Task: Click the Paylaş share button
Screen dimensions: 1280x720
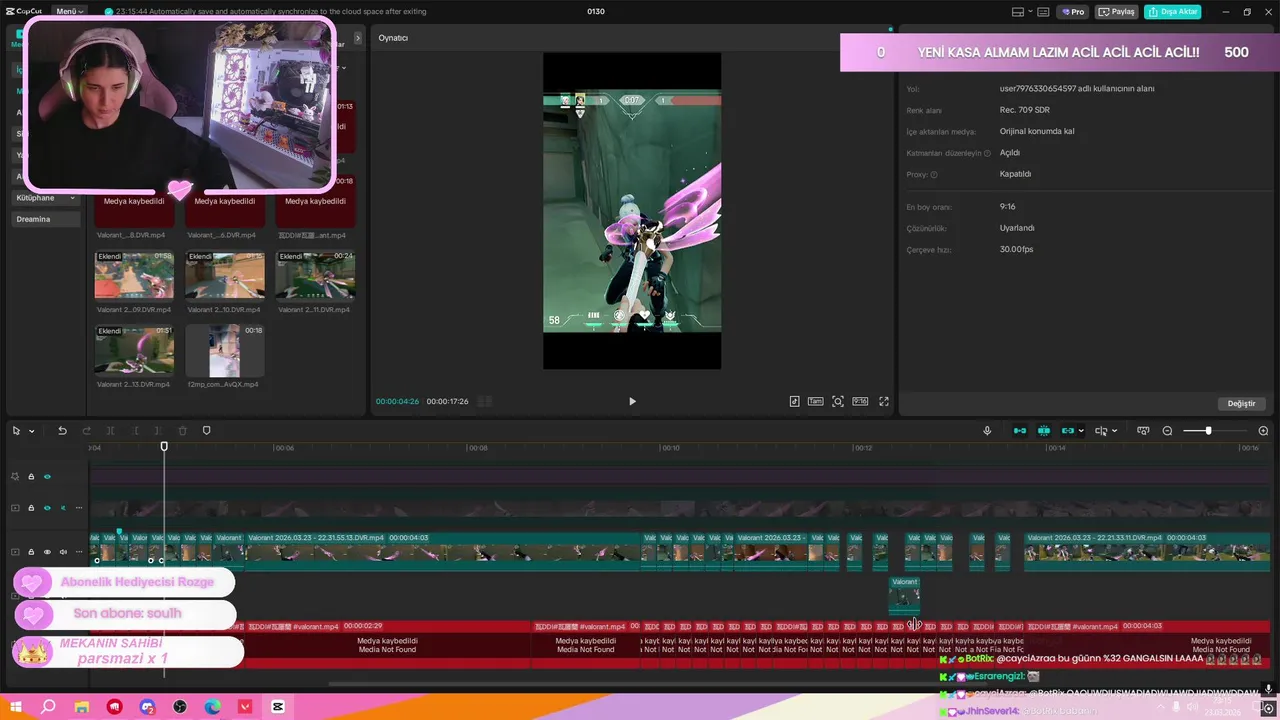Action: [x=1118, y=12]
